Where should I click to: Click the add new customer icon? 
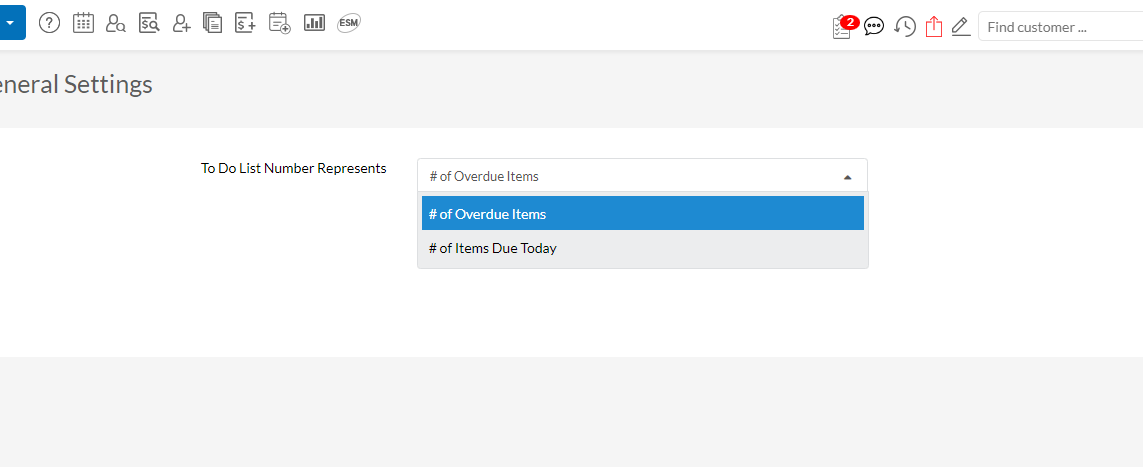[181, 23]
